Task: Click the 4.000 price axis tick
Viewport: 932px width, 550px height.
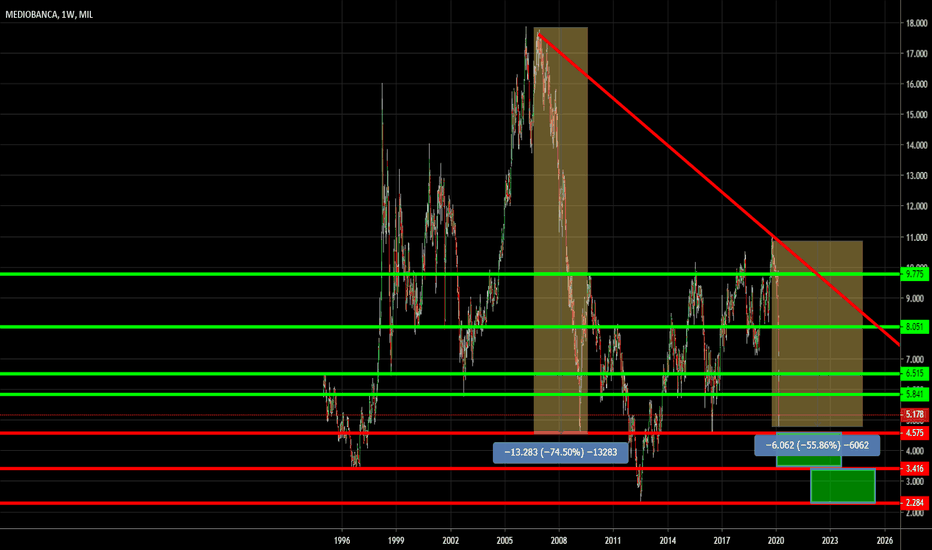Action: click(916, 451)
